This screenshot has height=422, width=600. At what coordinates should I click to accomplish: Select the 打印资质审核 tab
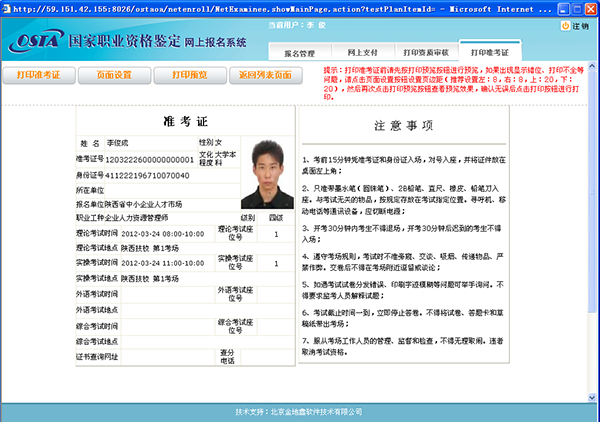(x=426, y=52)
